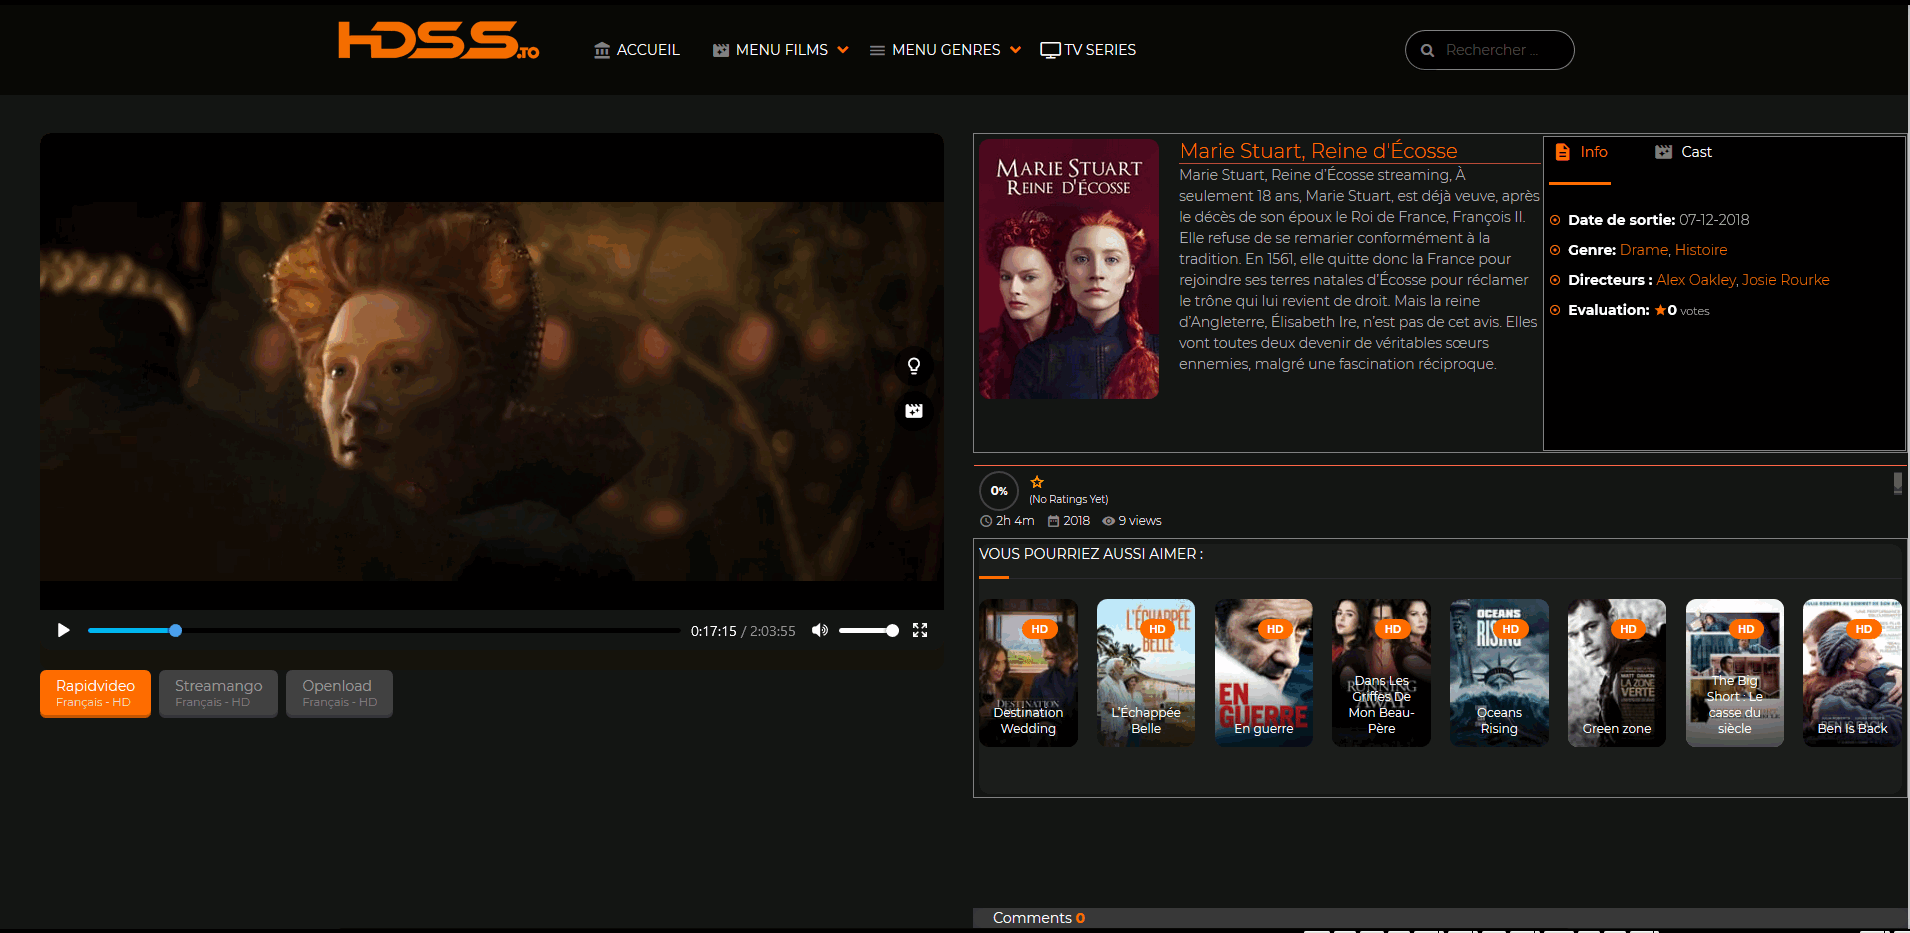Click the scrollbar handle beside ratings
The image size is (1910, 933).
[x=1898, y=483]
